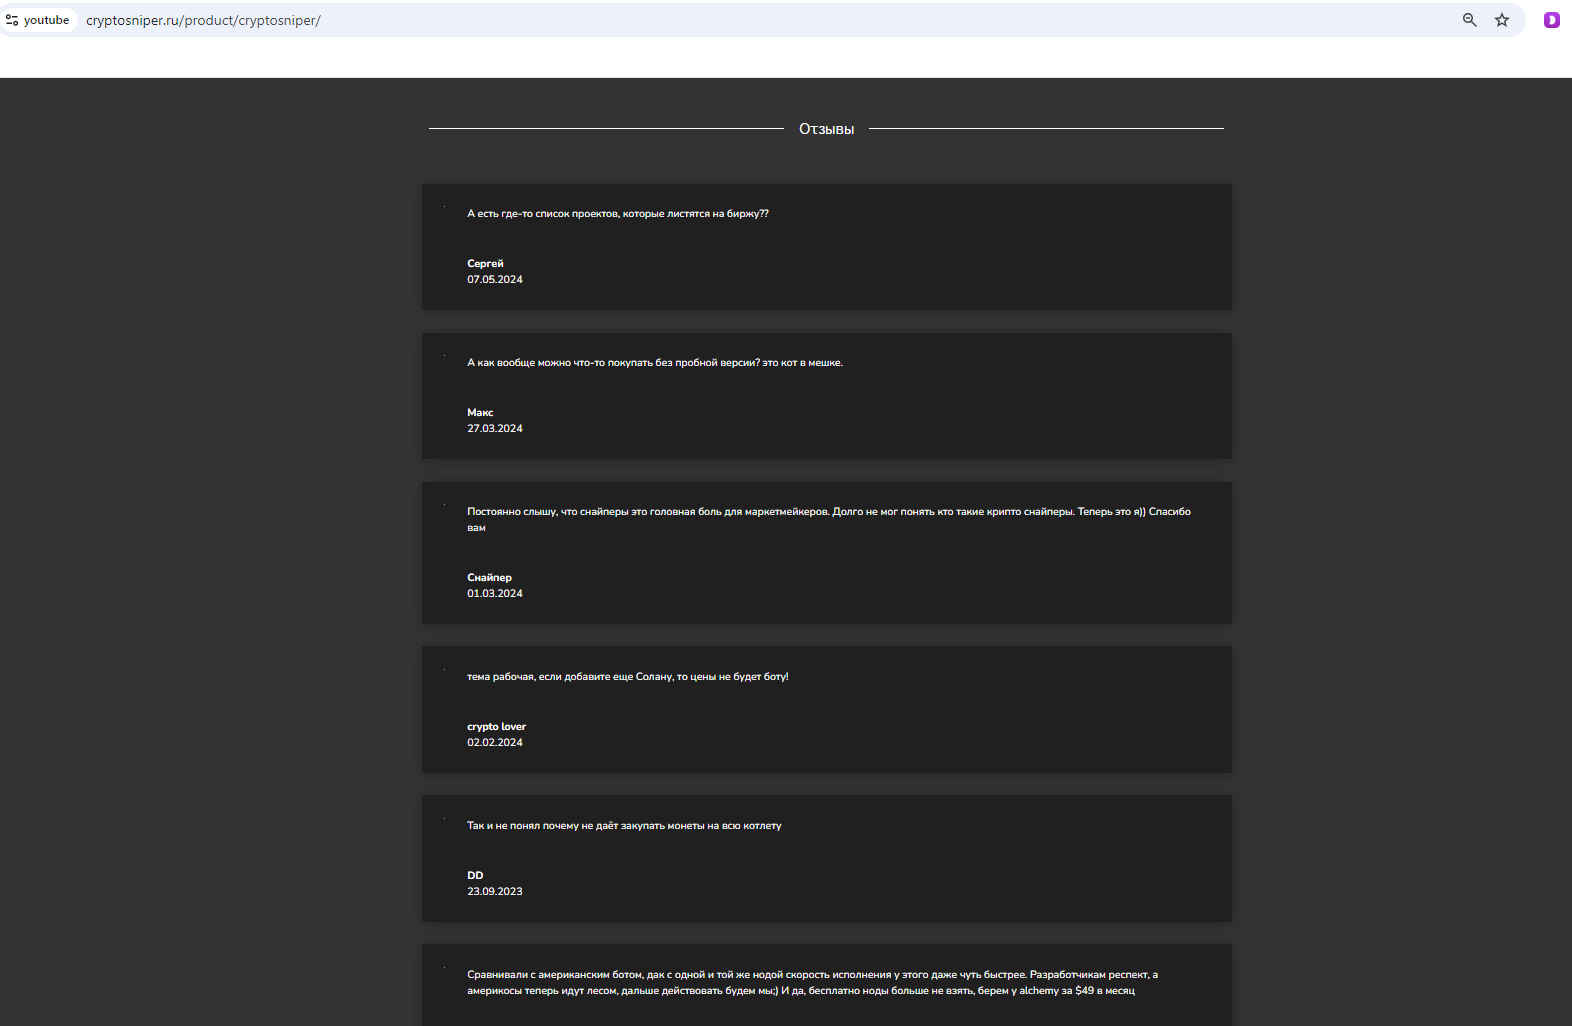Click reviewer name Сергей

pos(485,264)
